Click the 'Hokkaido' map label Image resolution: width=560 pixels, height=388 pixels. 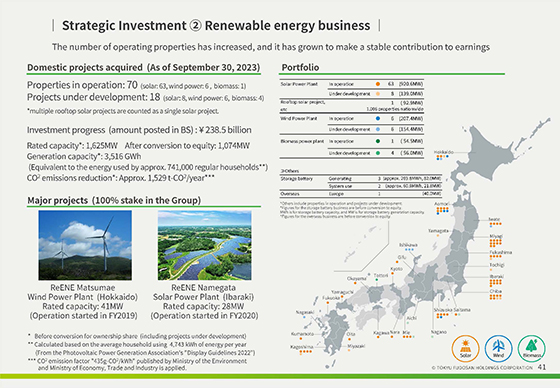(444, 152)
